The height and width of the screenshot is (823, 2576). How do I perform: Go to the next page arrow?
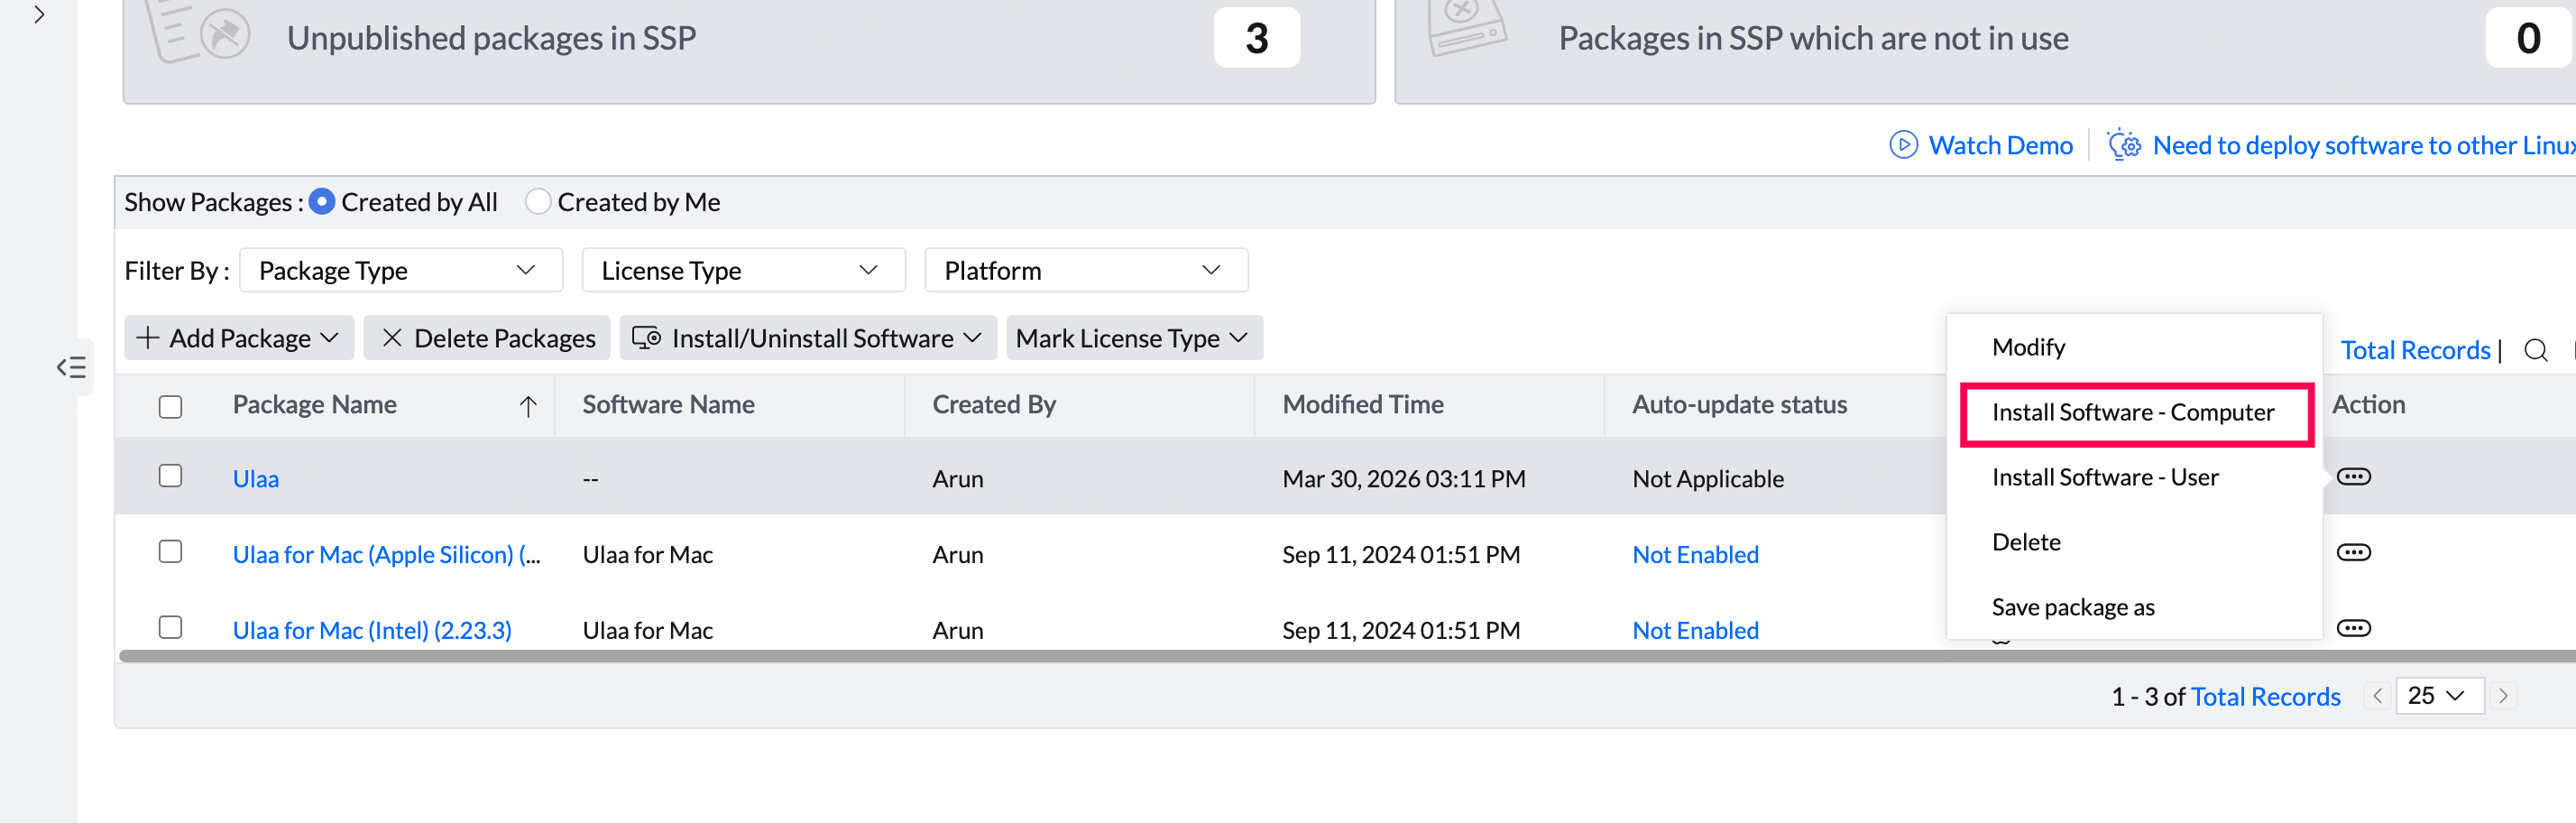pyautogui.click(x=2503, y=695)
